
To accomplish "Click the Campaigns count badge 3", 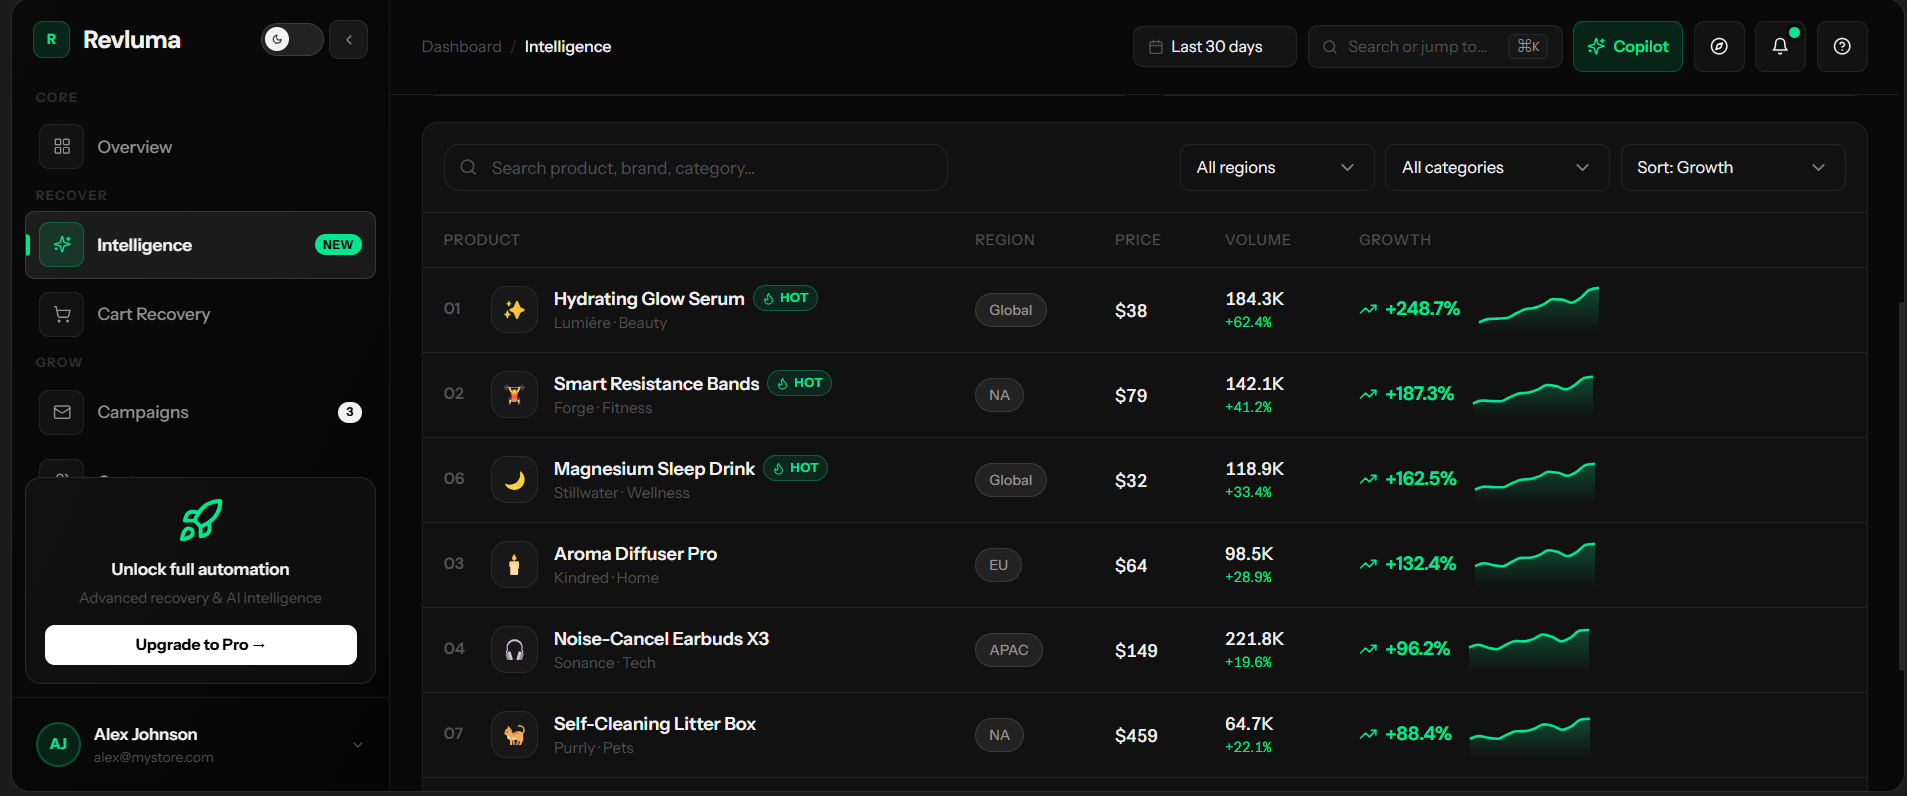I will pyautogui.click(x=349, y=412).
